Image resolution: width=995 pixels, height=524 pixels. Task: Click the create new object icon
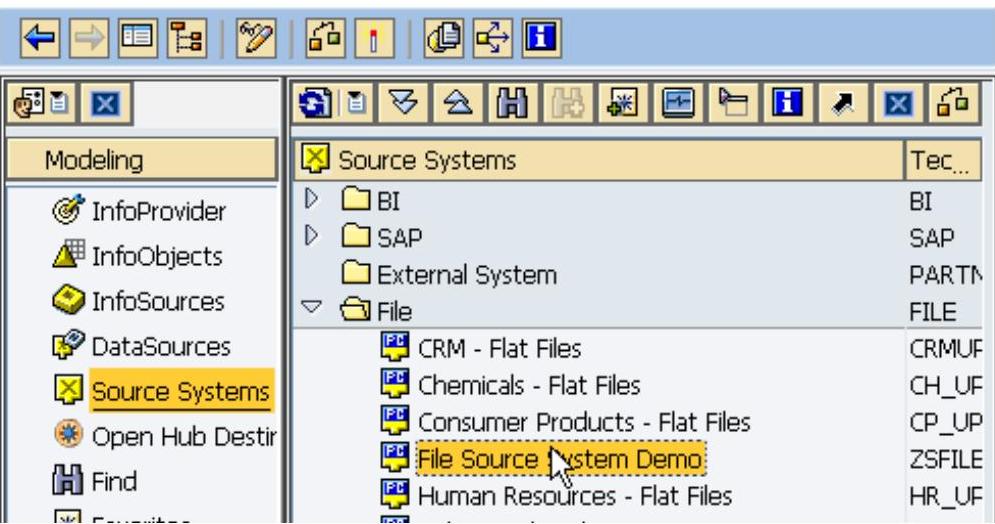click(x=623, y=103)
